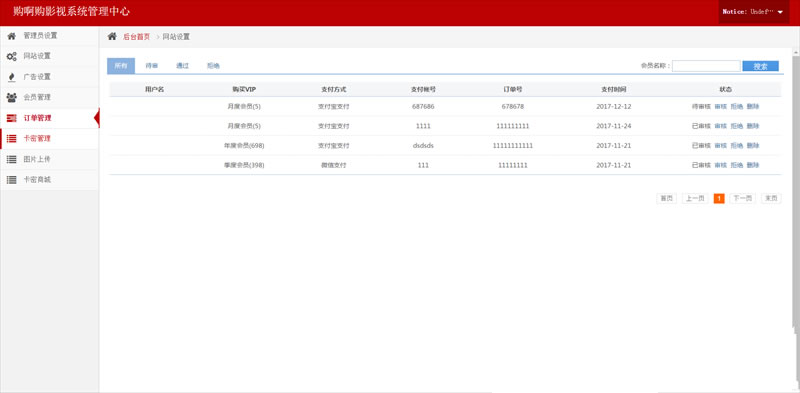The height and width of the screenshot is (393, 800).
Task: Click the 搜索 button
Action: point(760,66)
